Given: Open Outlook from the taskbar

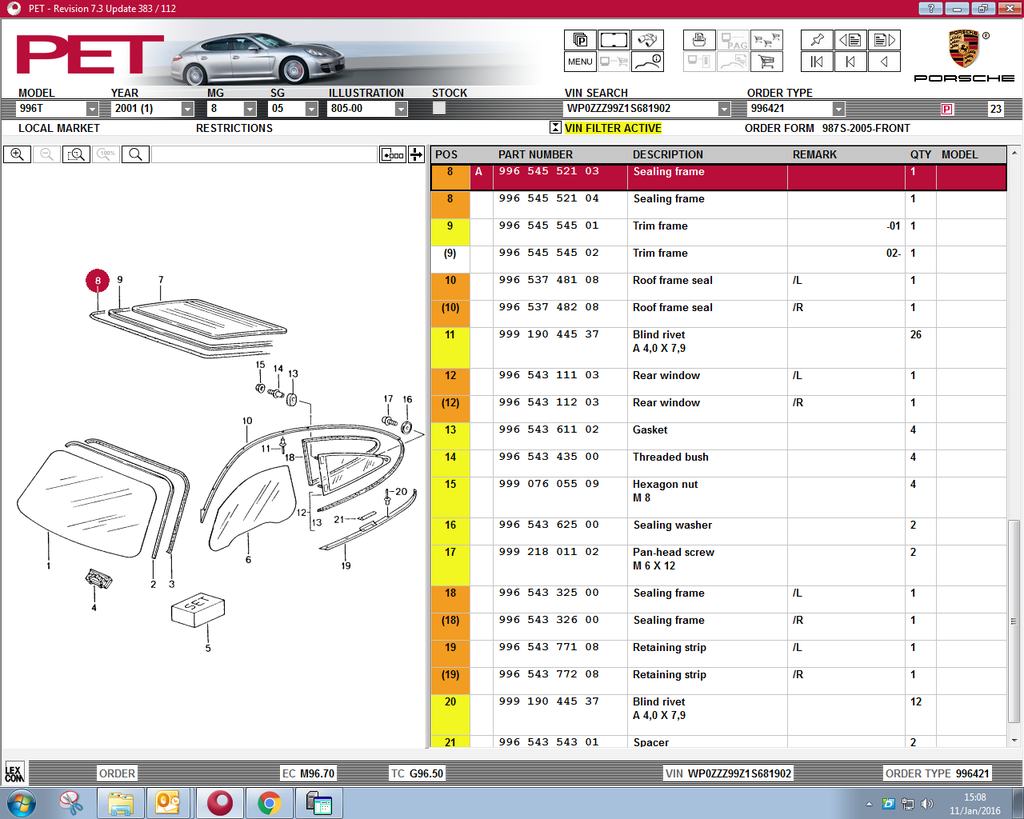Looking at the screenshot, I should click(x=168, y=803).
